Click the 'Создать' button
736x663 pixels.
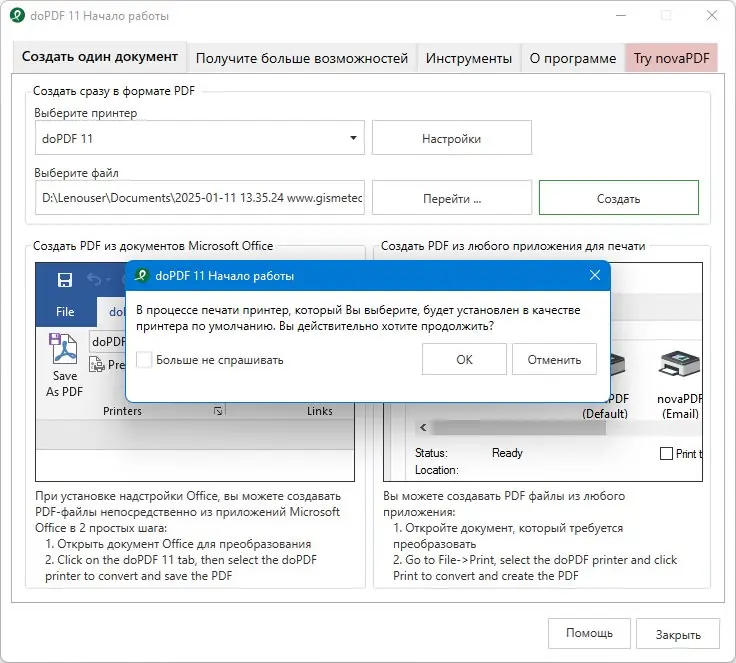point(618,198)
